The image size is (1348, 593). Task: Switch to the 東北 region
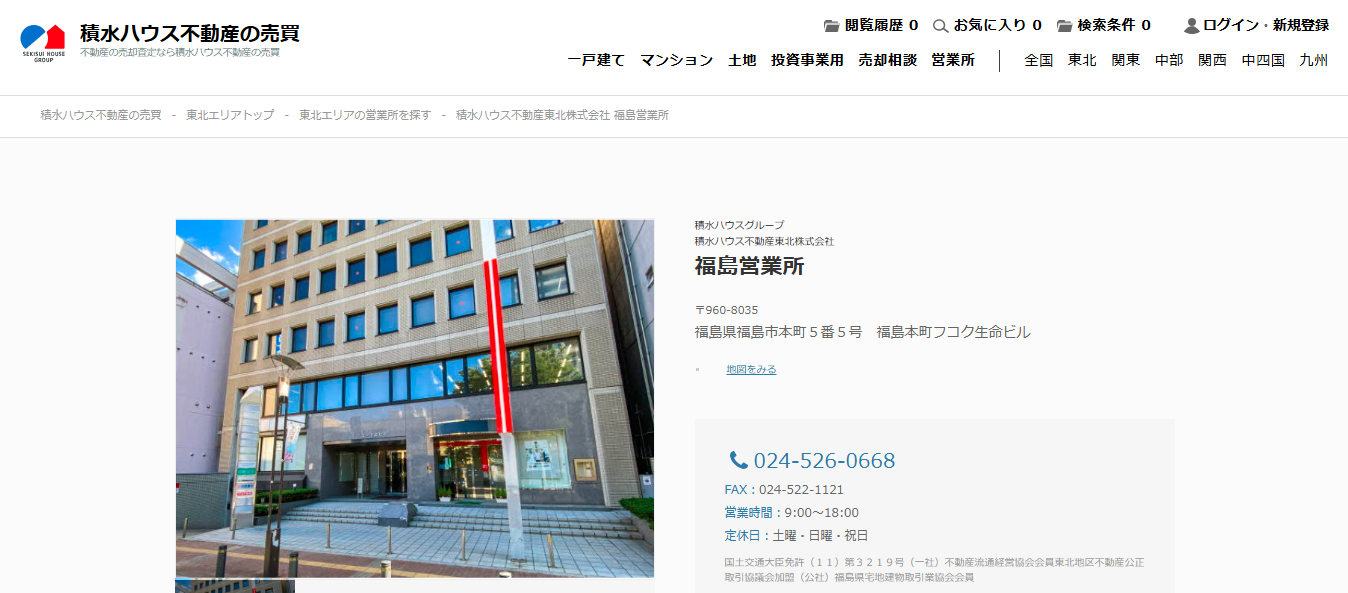[x=1082, y=60]
